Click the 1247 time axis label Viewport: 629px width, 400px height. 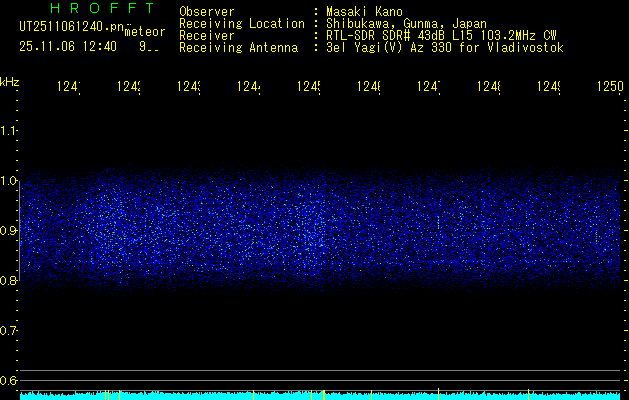pyautogui.click(x=428, y=86)
